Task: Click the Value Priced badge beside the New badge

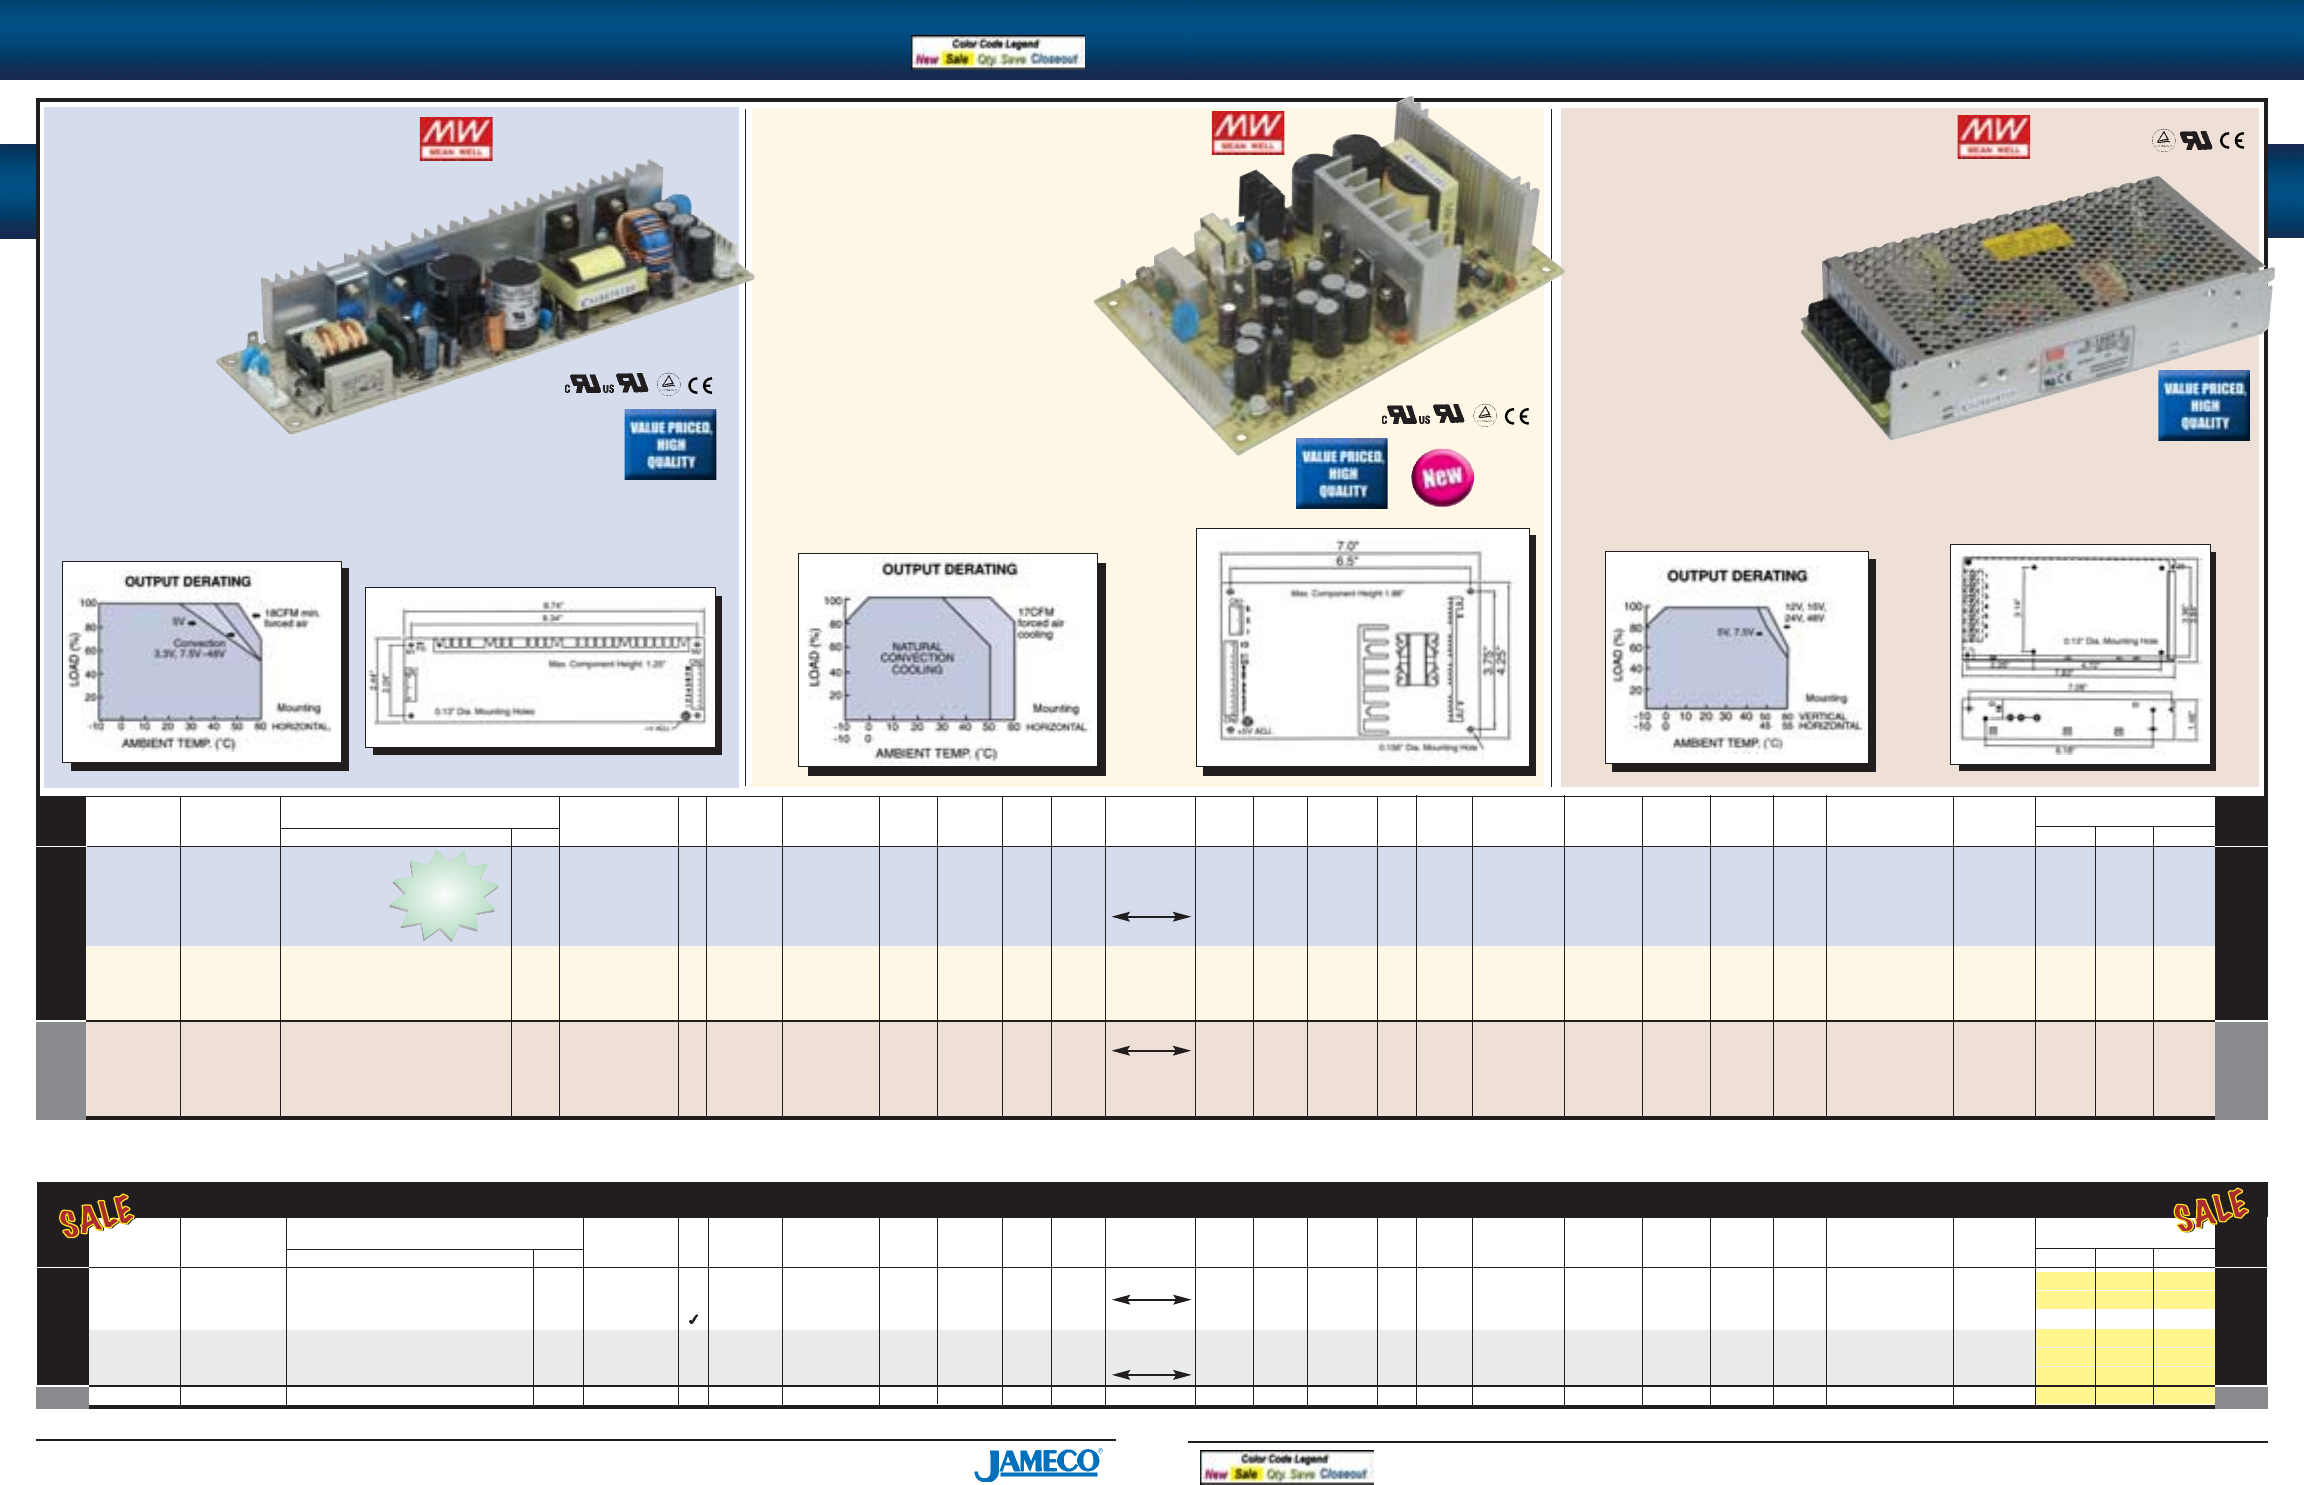Action: 1342,473
